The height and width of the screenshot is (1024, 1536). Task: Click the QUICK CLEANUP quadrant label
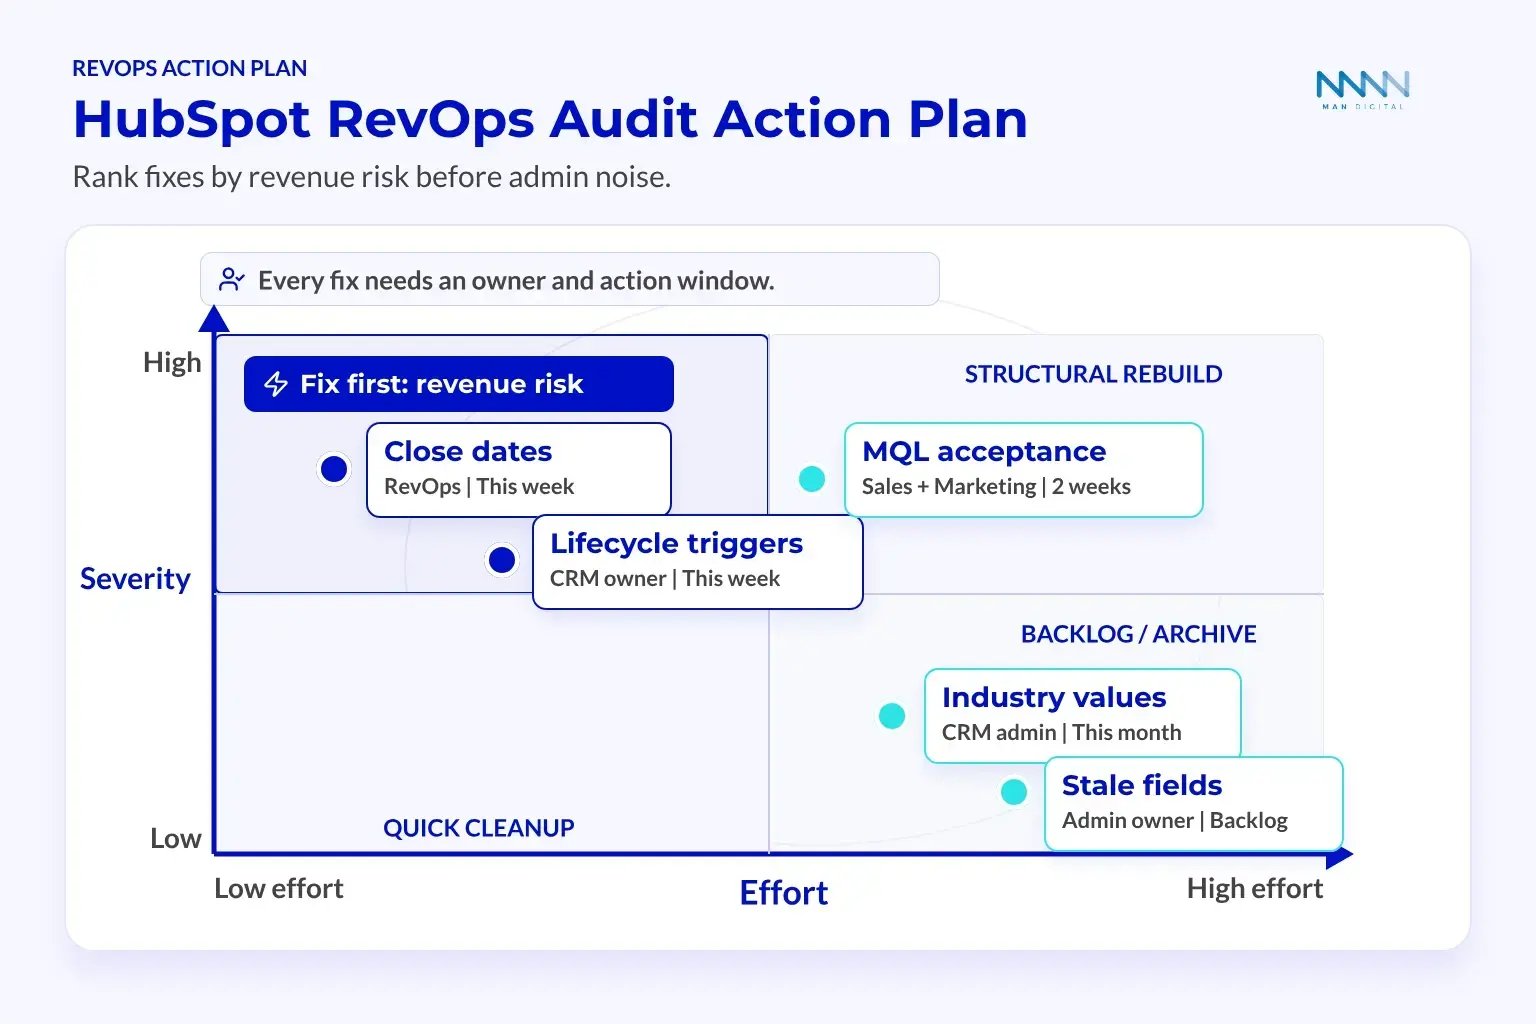pyautogui.click(x=479, y=828)
